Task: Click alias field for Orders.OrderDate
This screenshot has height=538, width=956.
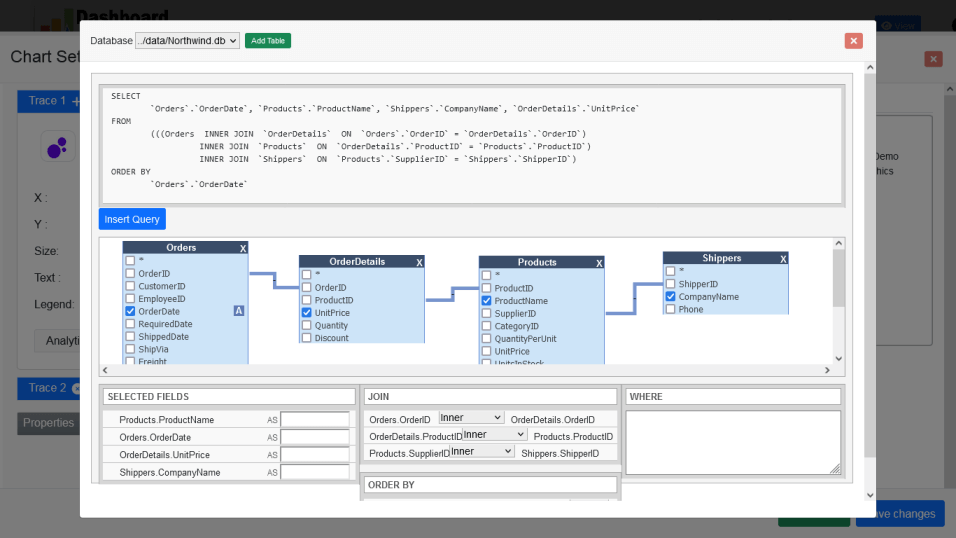Action: tap(315, 437)
